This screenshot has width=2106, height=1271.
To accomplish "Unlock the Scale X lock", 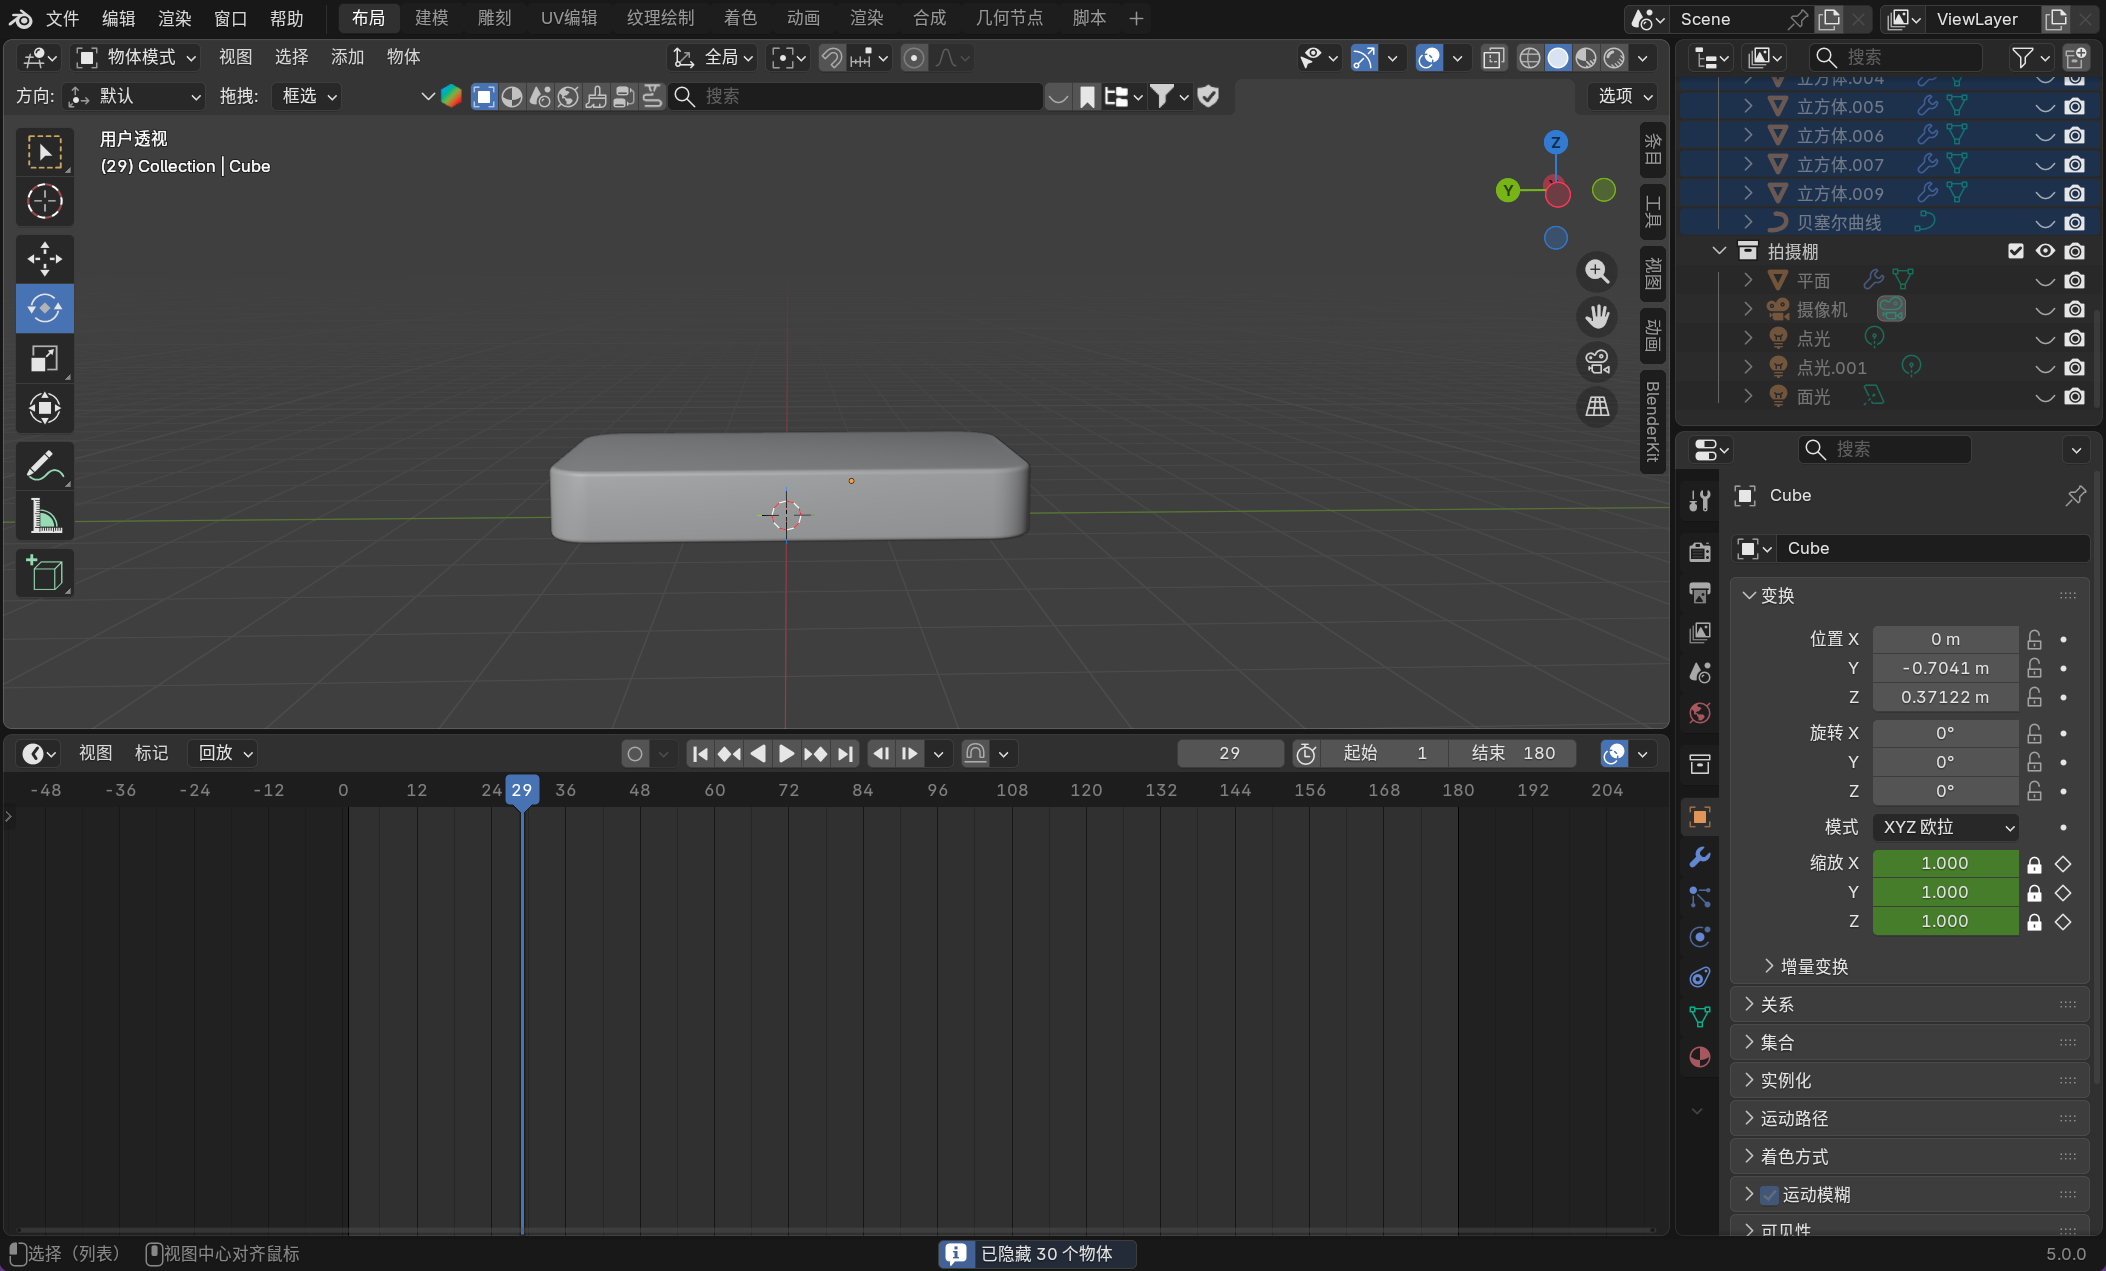I will pos(2034,864).
